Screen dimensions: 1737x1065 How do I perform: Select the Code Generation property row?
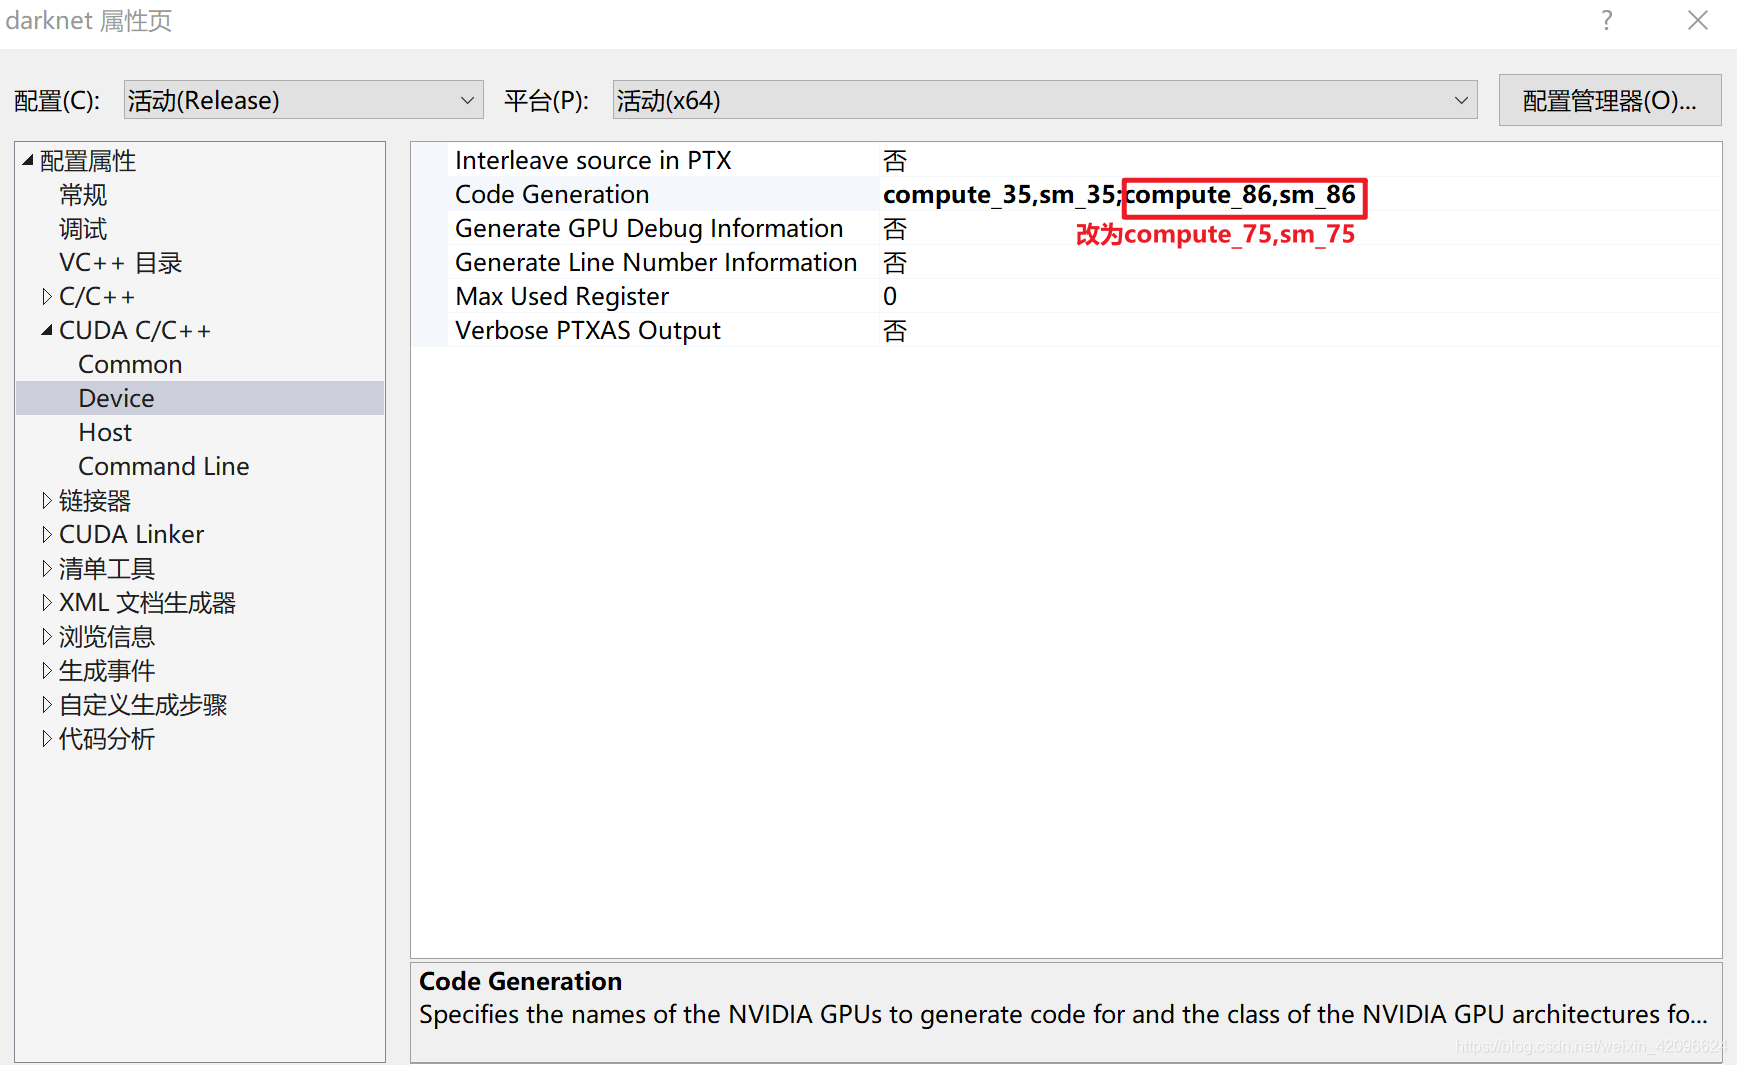552,194
